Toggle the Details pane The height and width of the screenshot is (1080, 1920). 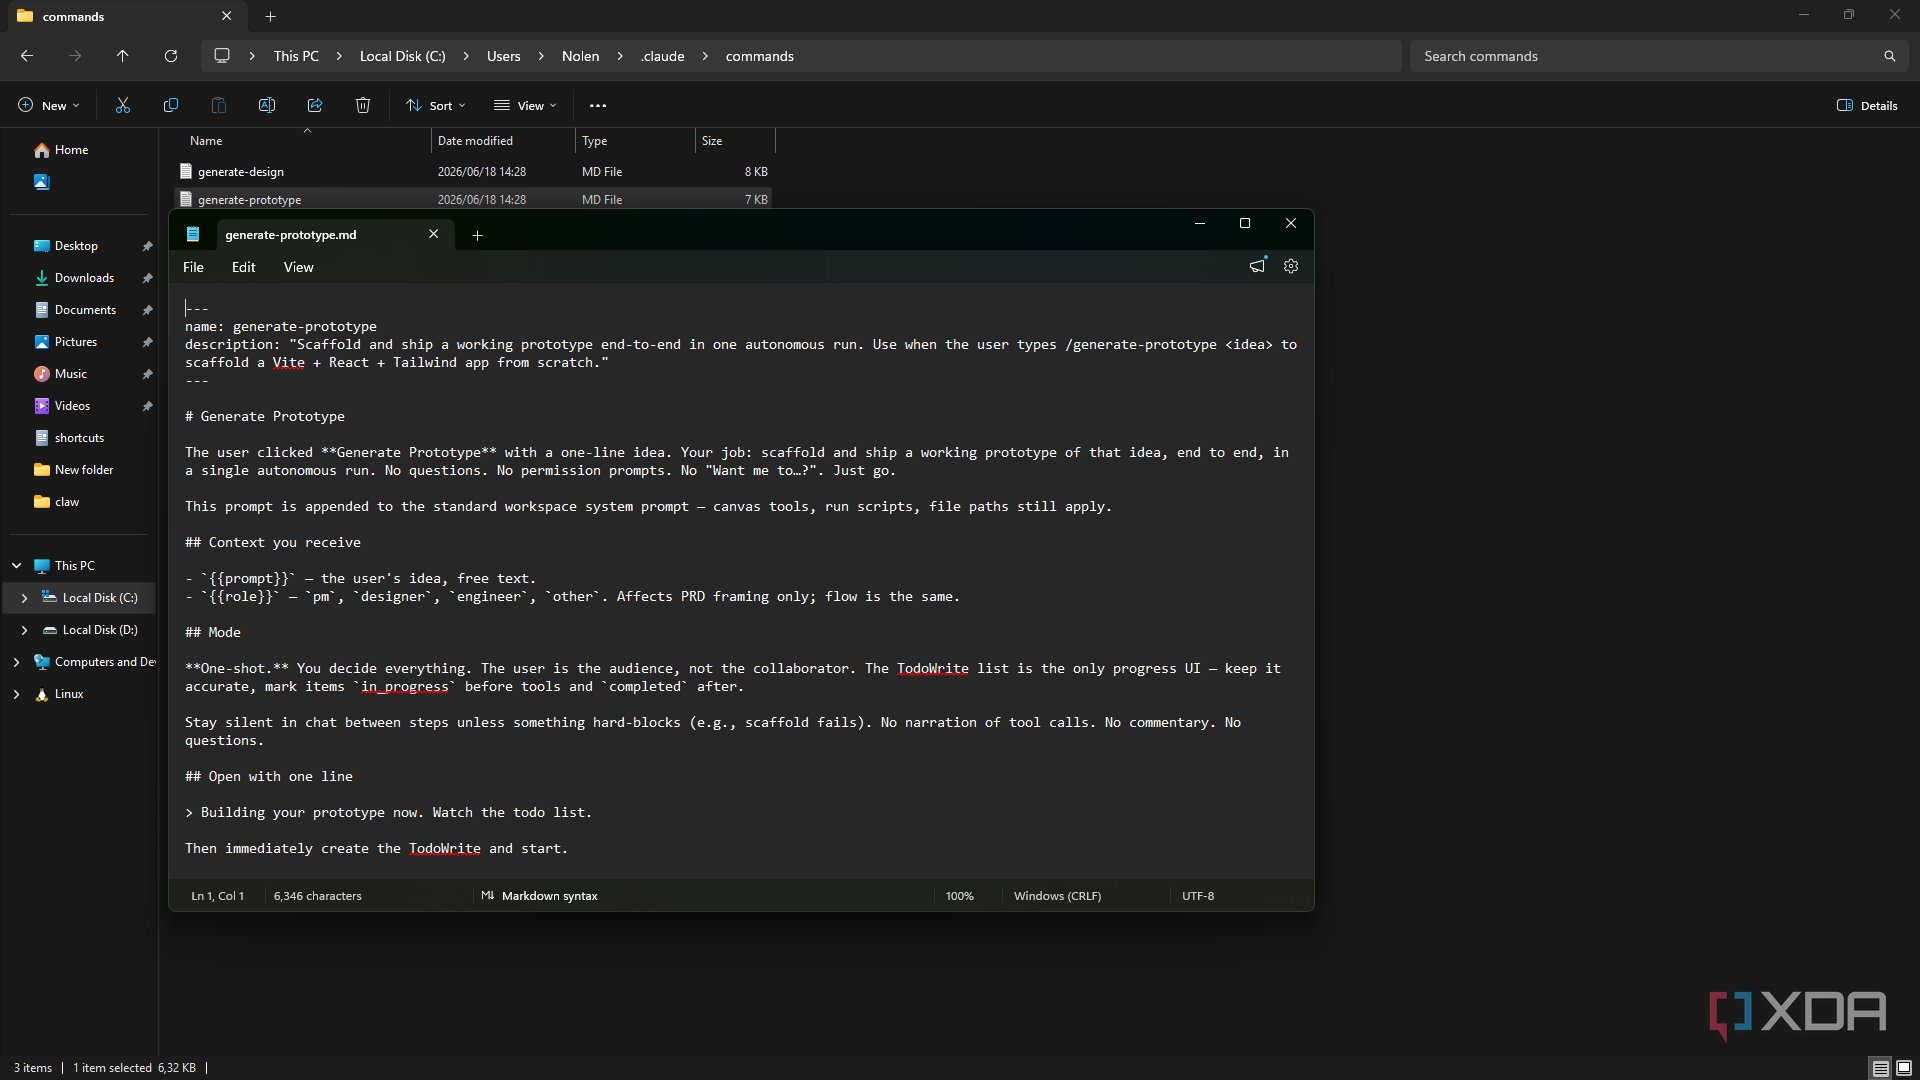pos(1867,105)
